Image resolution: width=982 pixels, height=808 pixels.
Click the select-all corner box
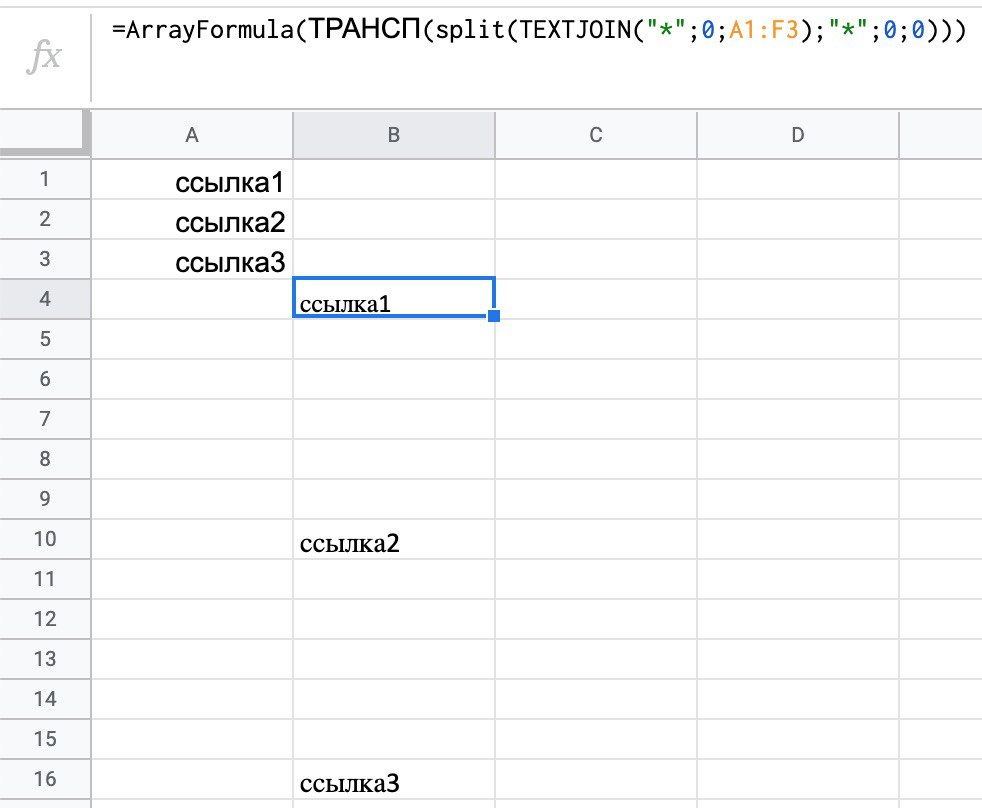pyautogui.click(x=44, y=133)
